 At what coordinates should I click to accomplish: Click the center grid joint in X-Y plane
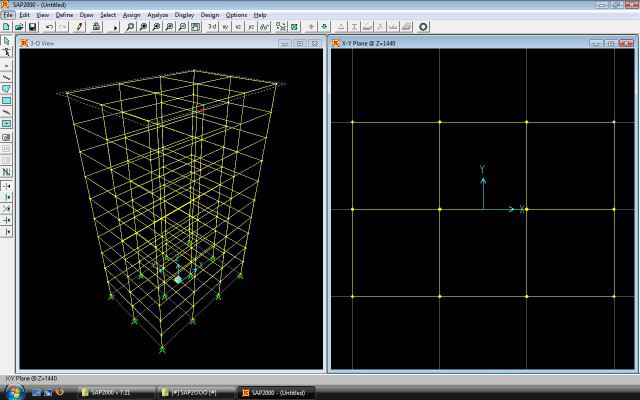440,209
